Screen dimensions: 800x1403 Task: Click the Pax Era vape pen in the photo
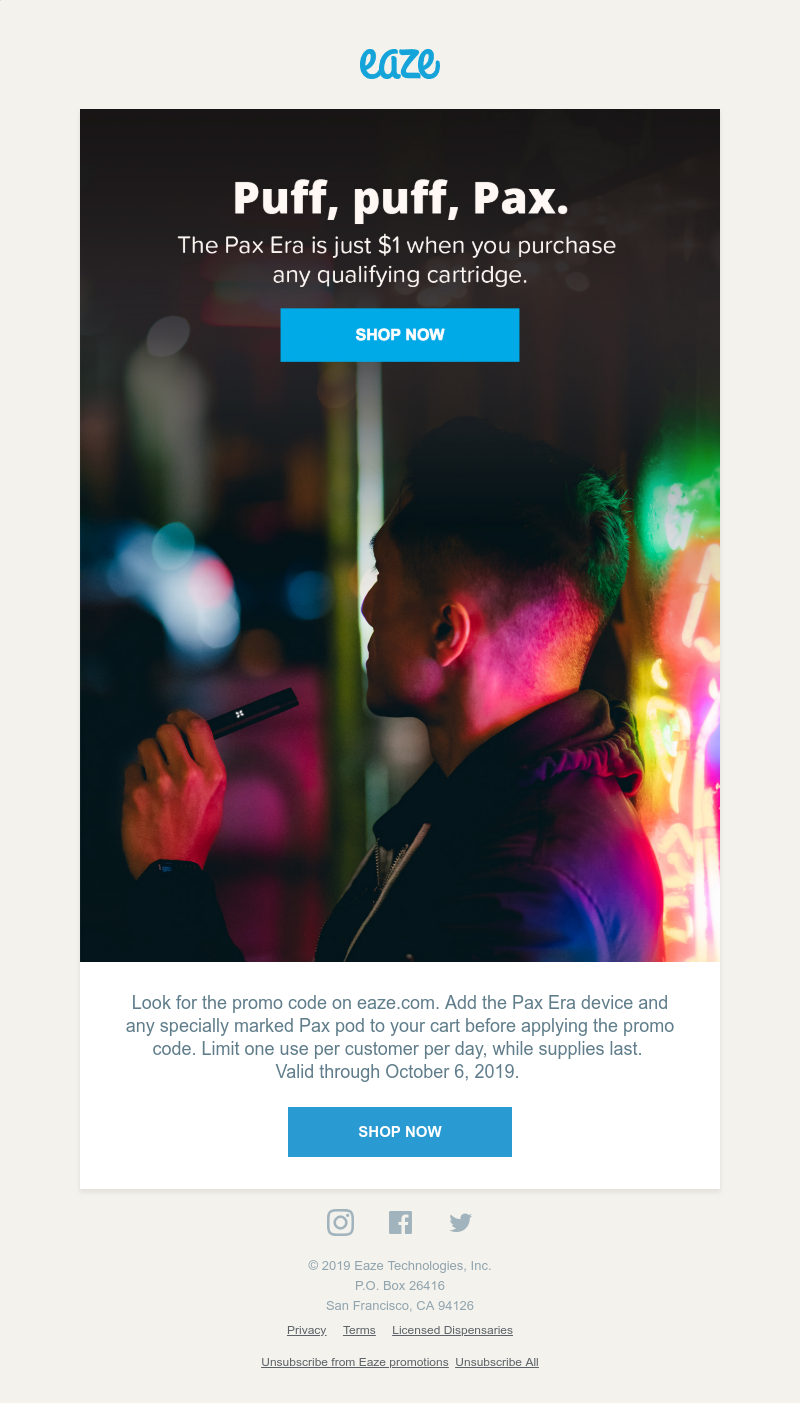tap(252, 713)
